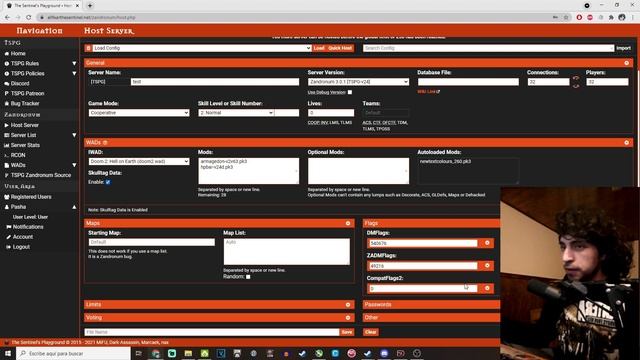Click the Server Name text field
The height and width of the screenshot is (360, 640).
click(x=215, y=82)
